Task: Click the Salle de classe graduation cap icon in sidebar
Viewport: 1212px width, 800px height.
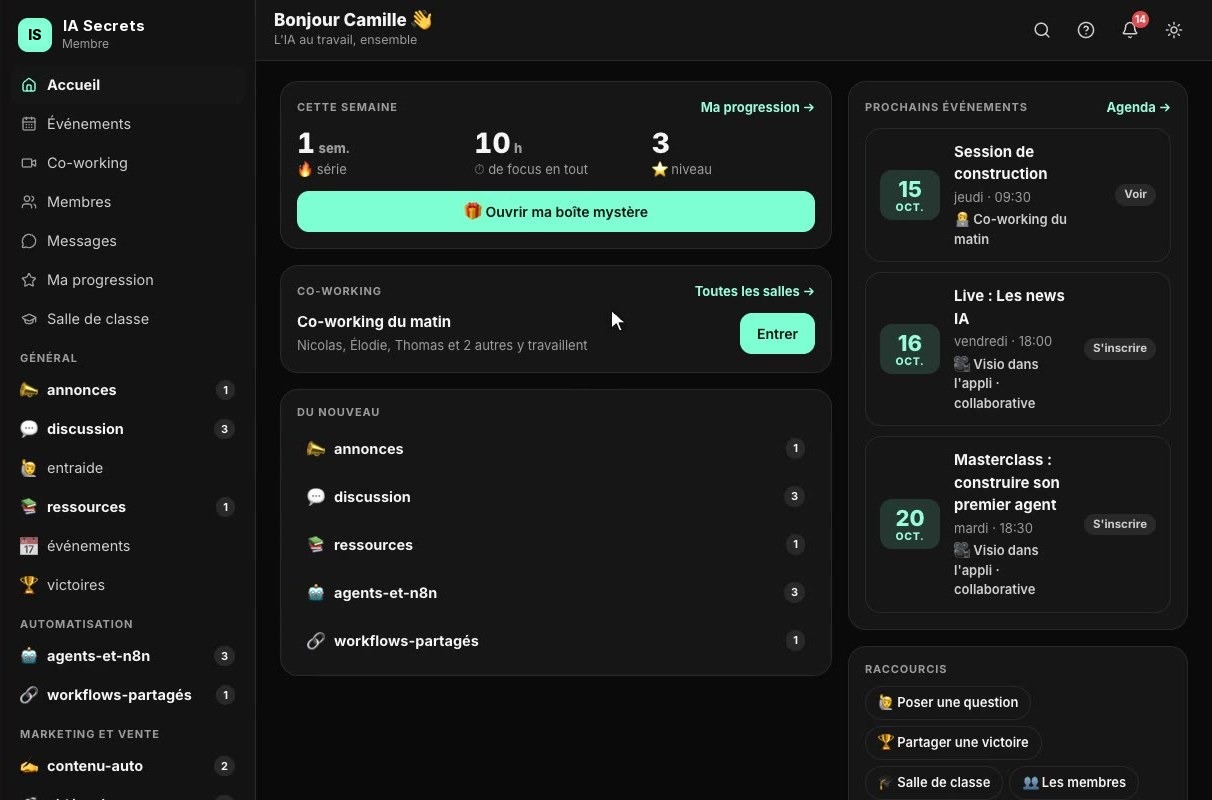Action: [29, 319]
